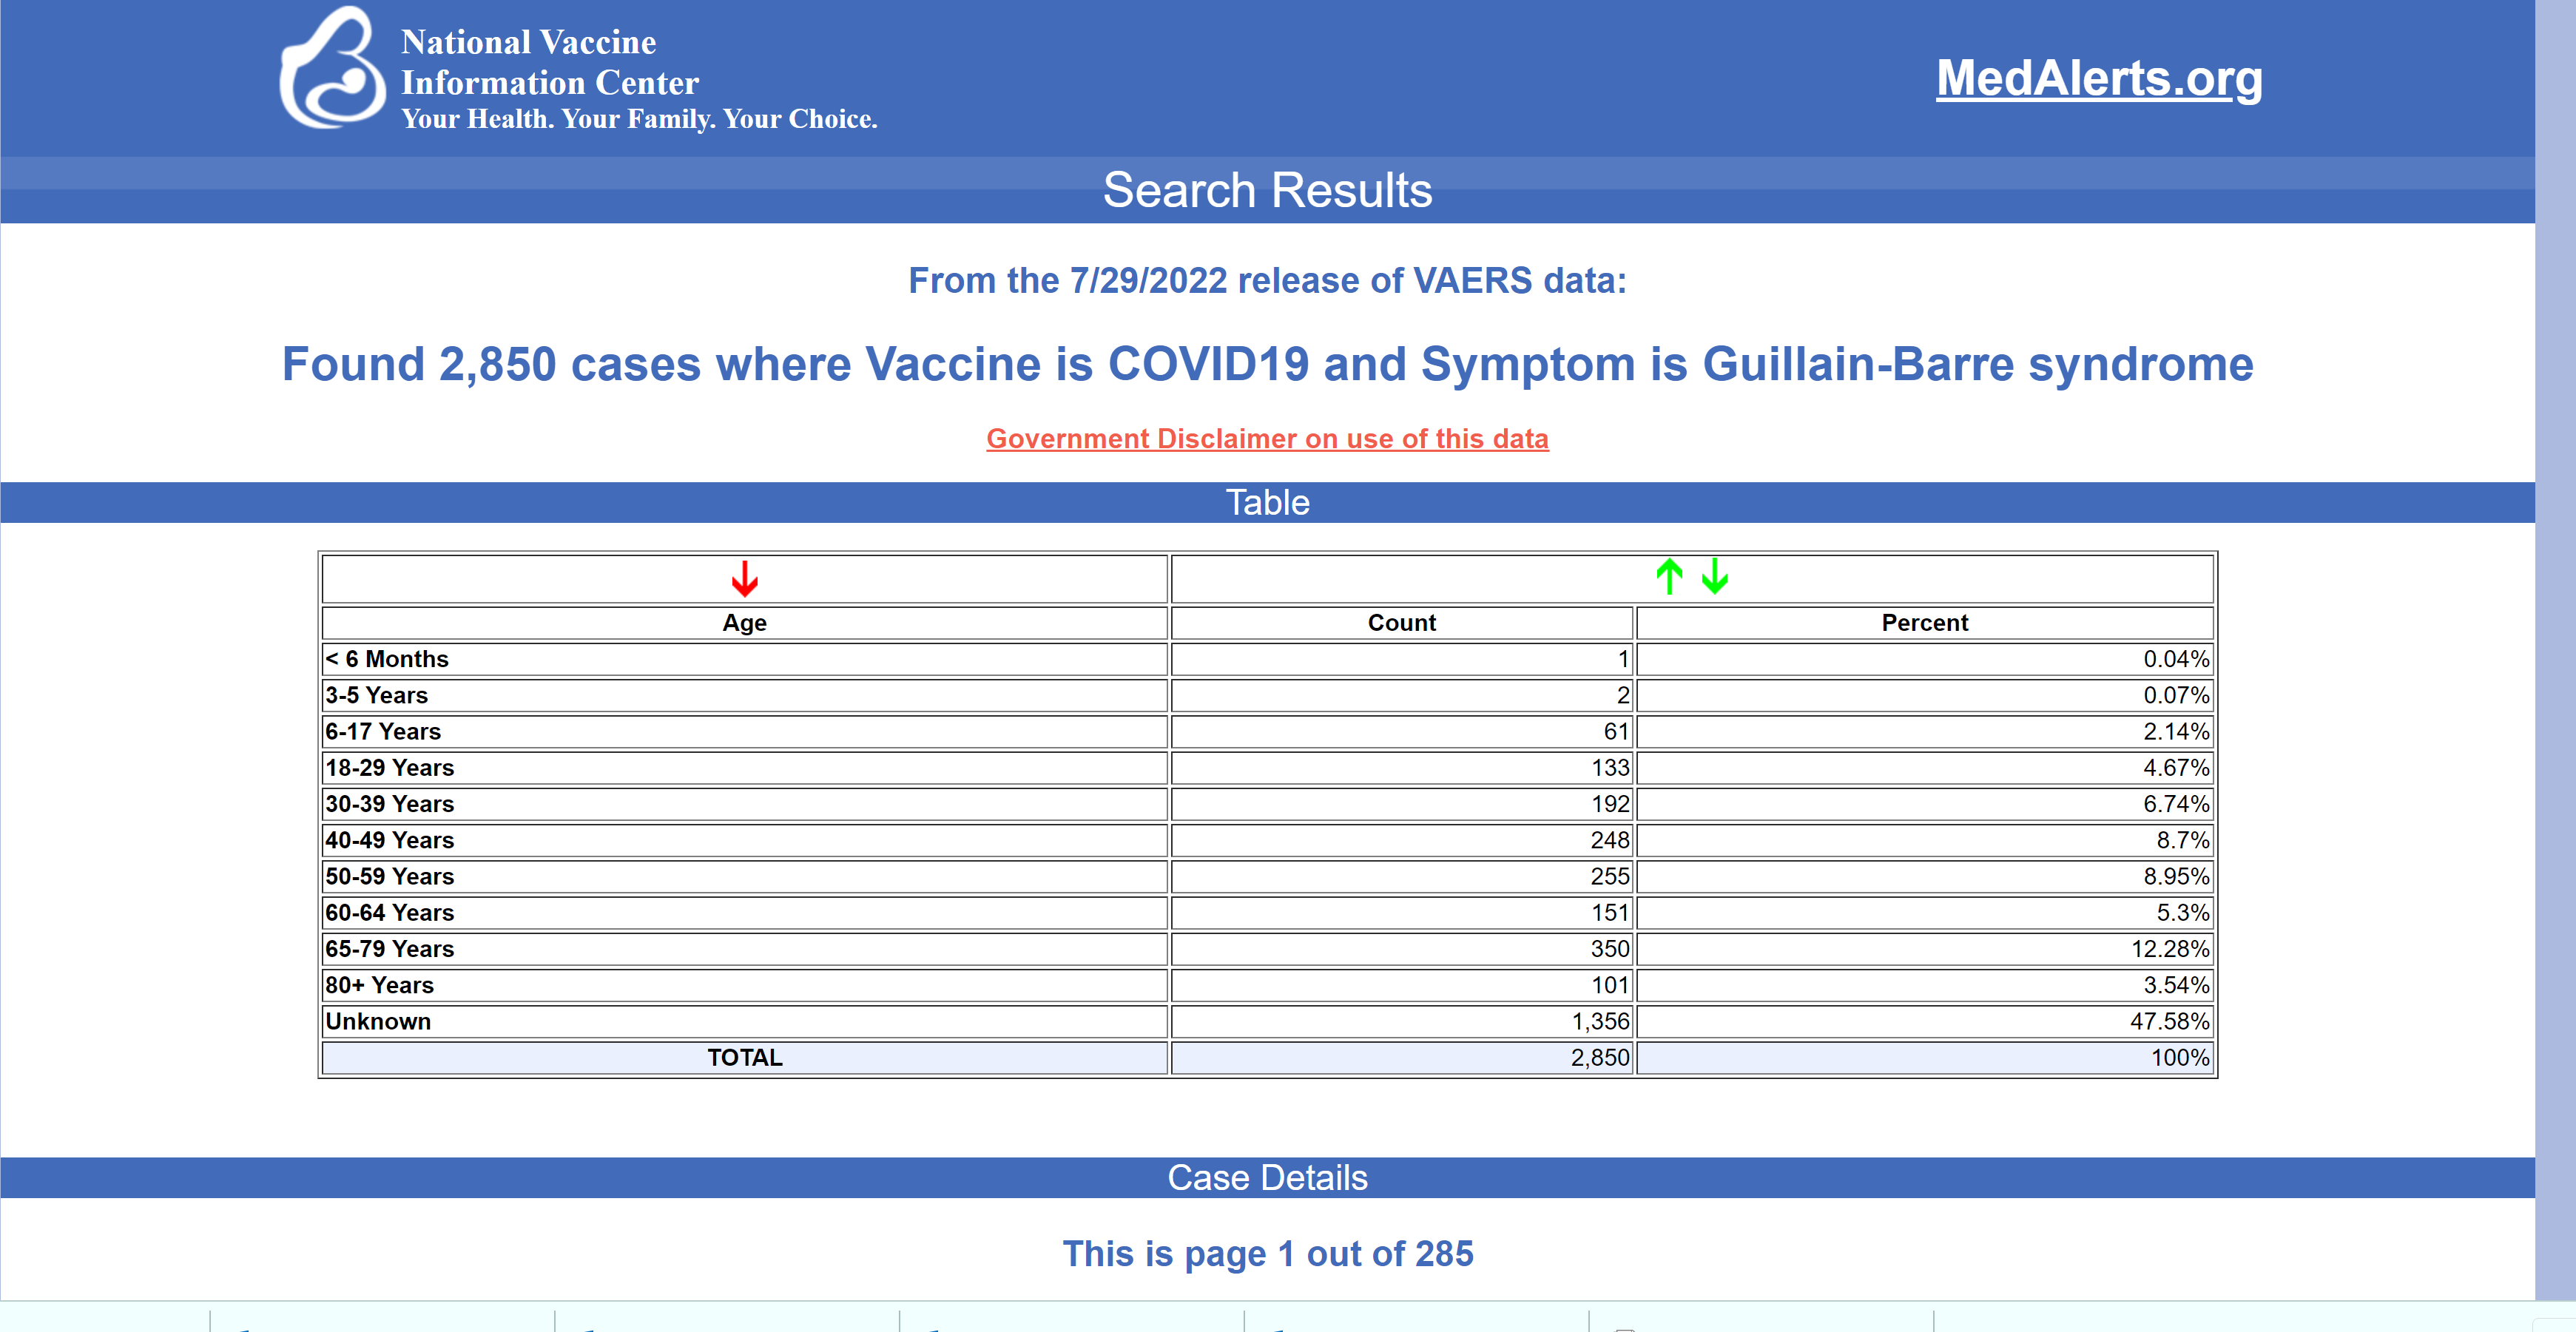Select the '40-49 Years' row label

click(389, 840)
